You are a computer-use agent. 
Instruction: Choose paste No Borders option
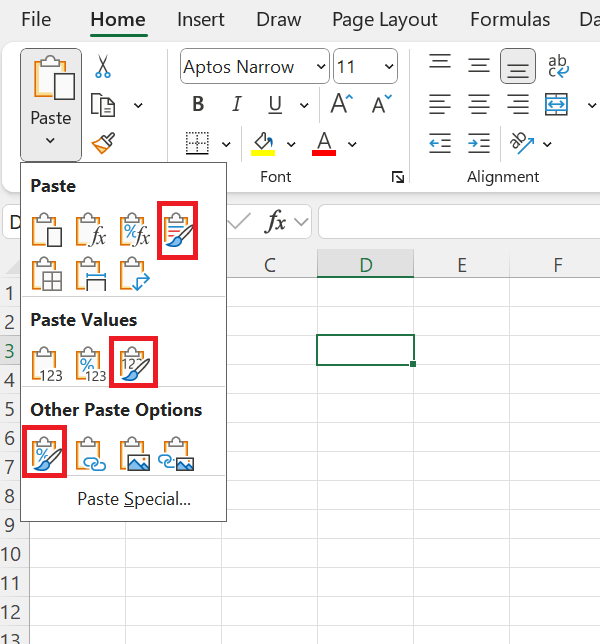coord(46,274)
